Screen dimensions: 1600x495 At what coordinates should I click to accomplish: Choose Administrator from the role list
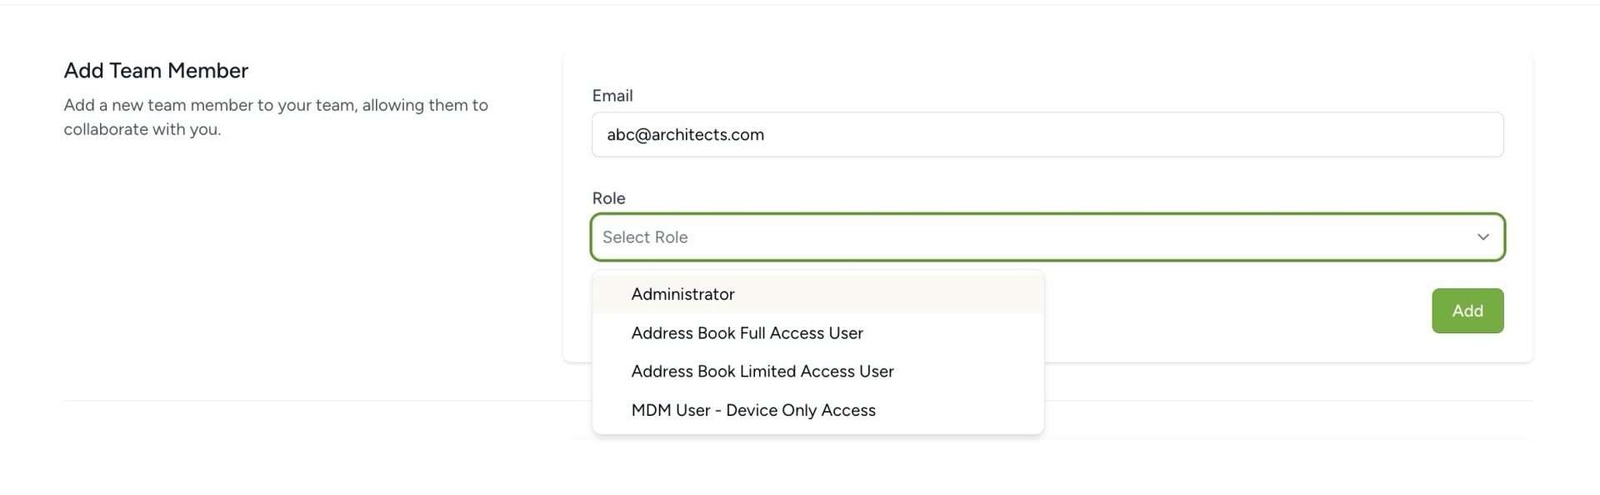click(818, 294)
